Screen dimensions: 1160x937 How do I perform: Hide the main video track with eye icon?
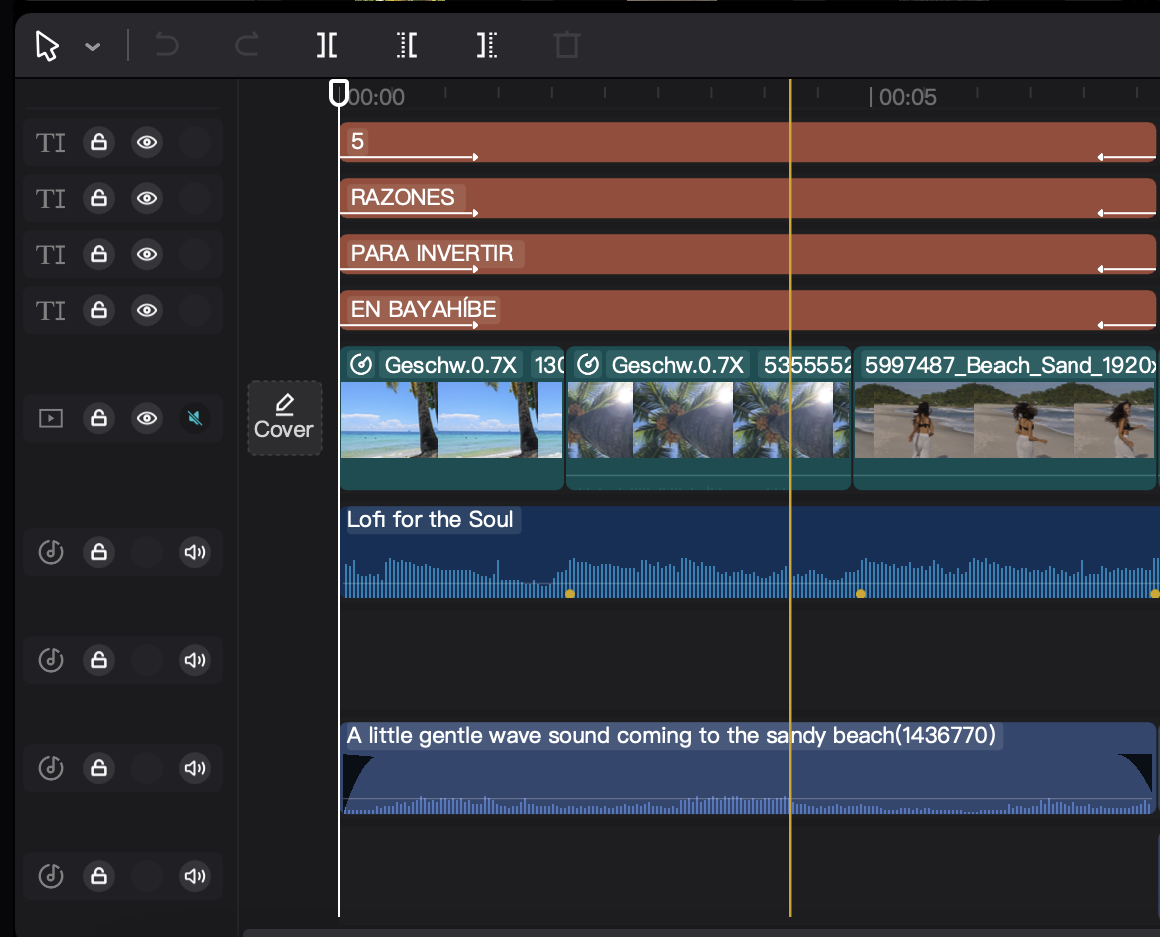148,418
